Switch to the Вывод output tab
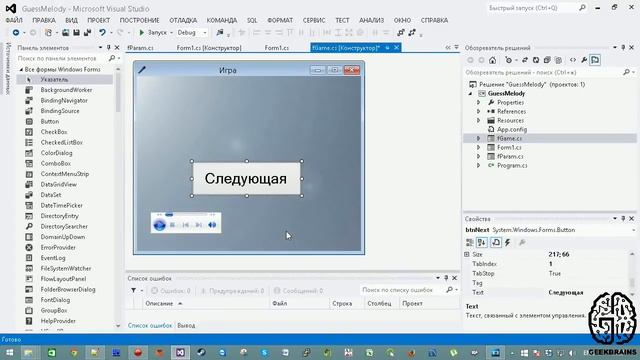Screen dimensions: 640x360 (186, 325)
